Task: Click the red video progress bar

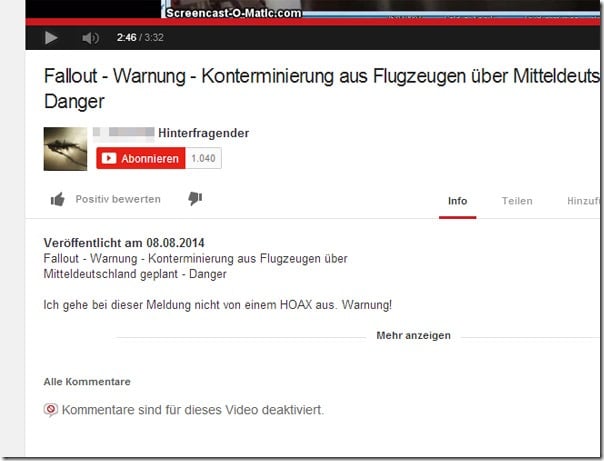Action: coord(312,22)
